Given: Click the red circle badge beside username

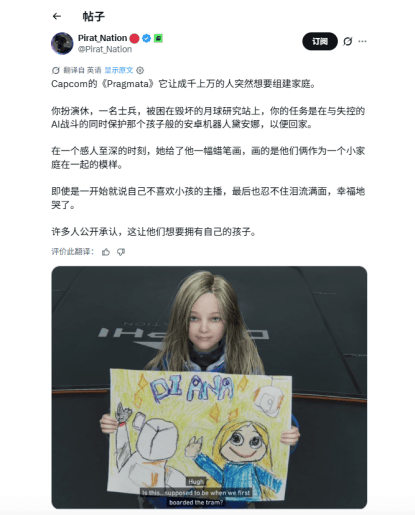Looking at the screenshot, I should pos(134,38).
